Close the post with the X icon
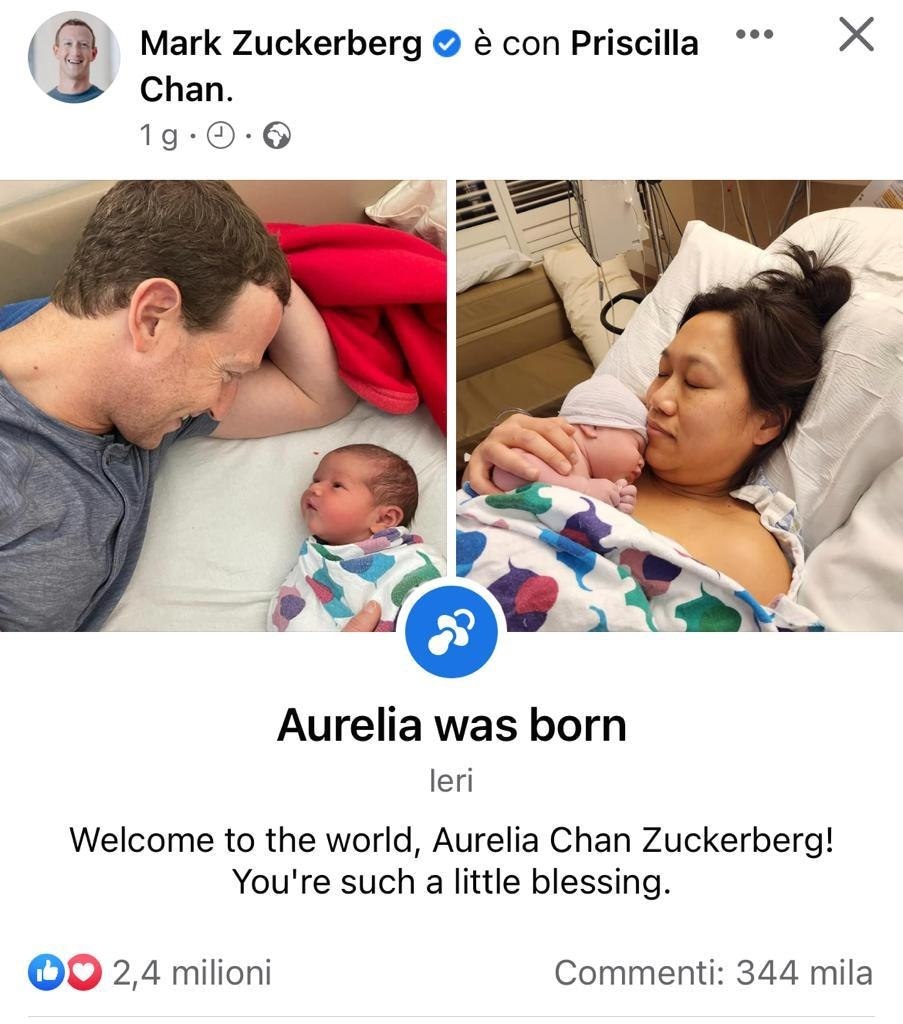The image size is (903, 1024). 856,35
